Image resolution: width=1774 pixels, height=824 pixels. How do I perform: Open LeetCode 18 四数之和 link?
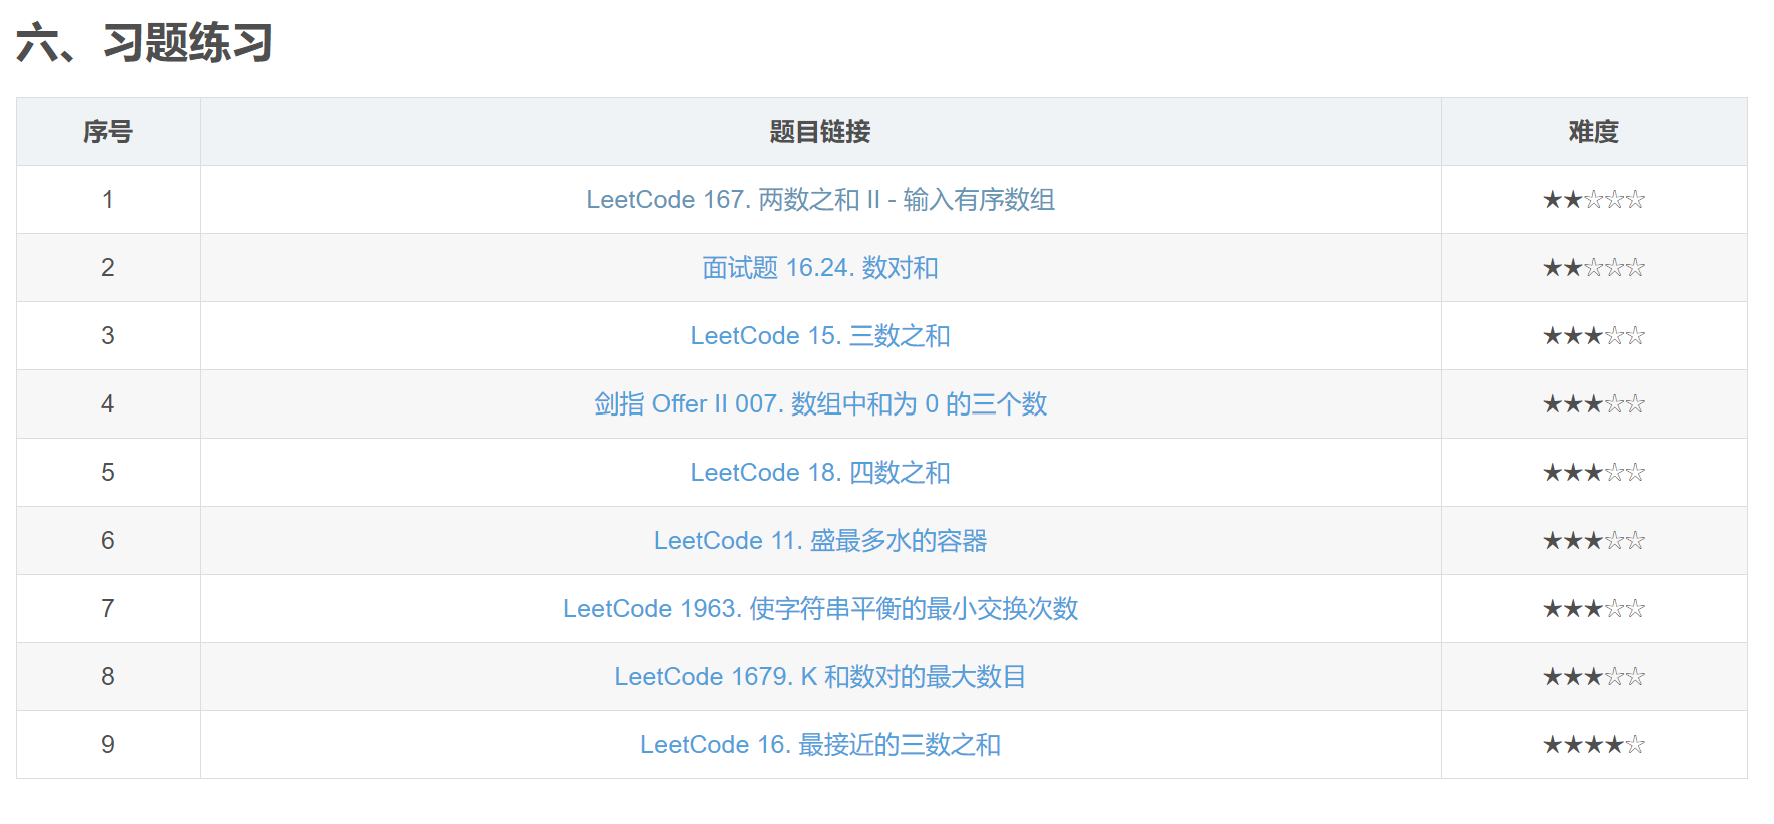click(820, 472)
